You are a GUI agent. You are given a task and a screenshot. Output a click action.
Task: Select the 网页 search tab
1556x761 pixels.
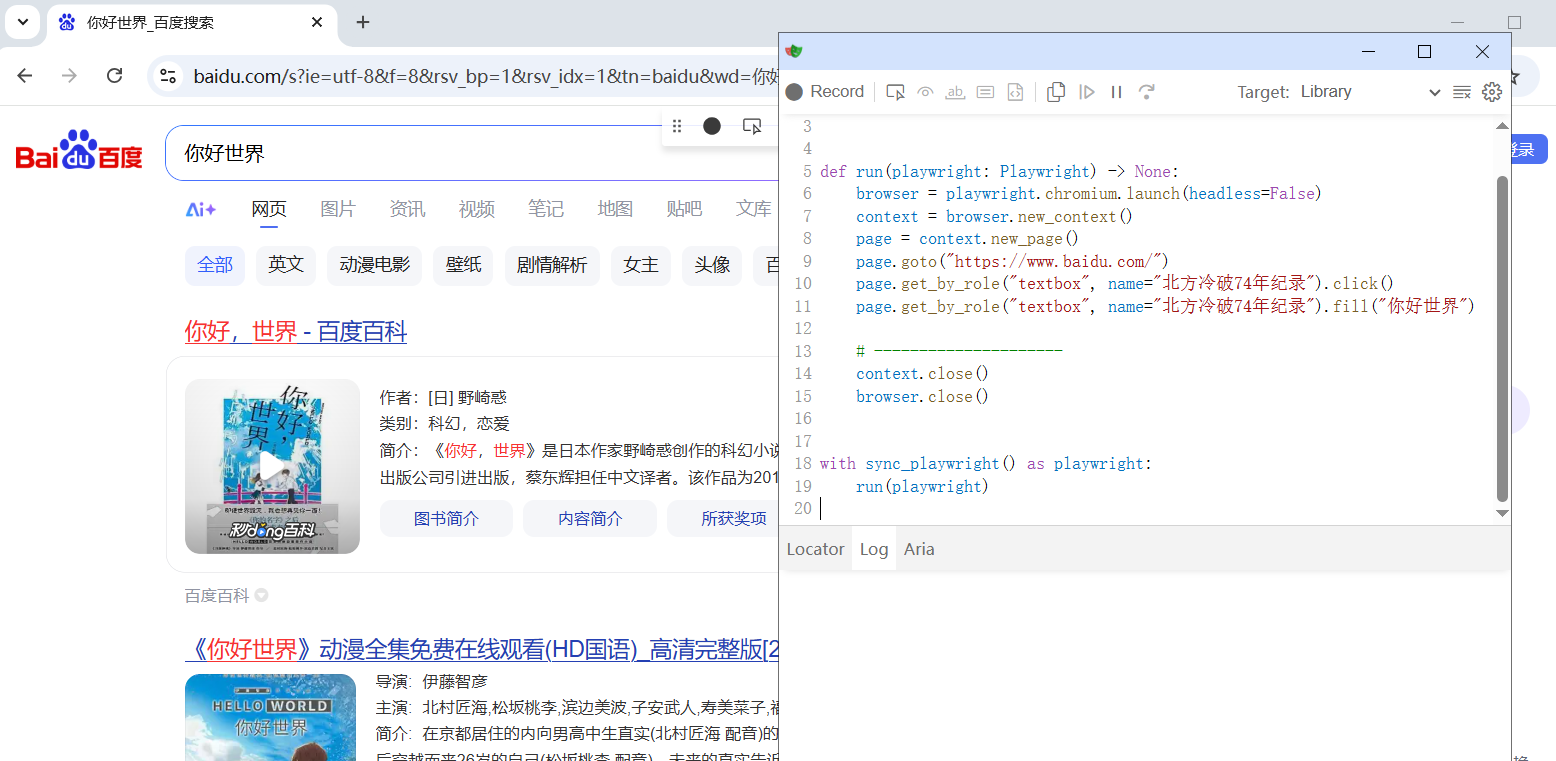coord(269,209)
